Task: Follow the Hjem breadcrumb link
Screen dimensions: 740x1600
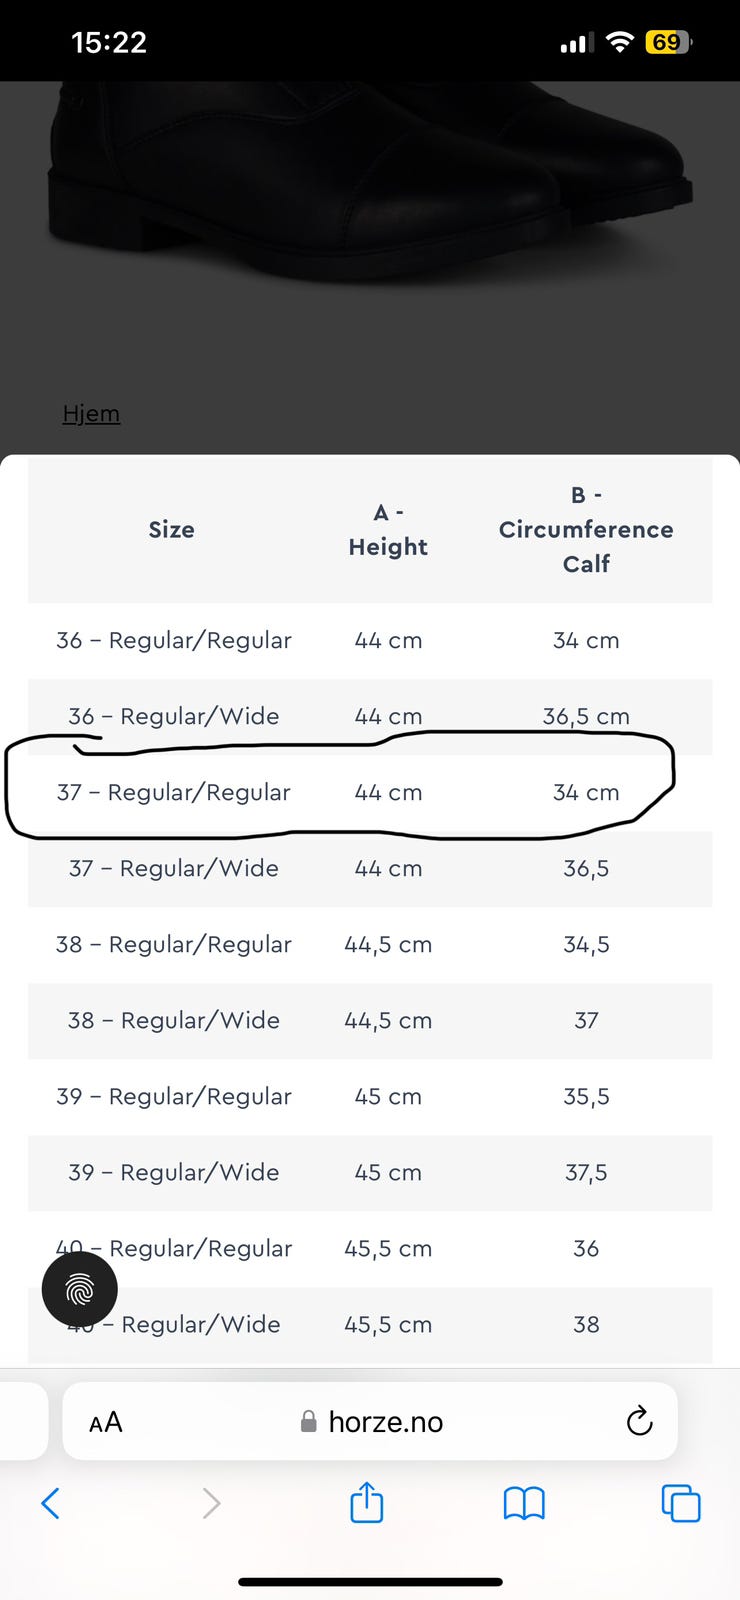Action: [91, 413]
